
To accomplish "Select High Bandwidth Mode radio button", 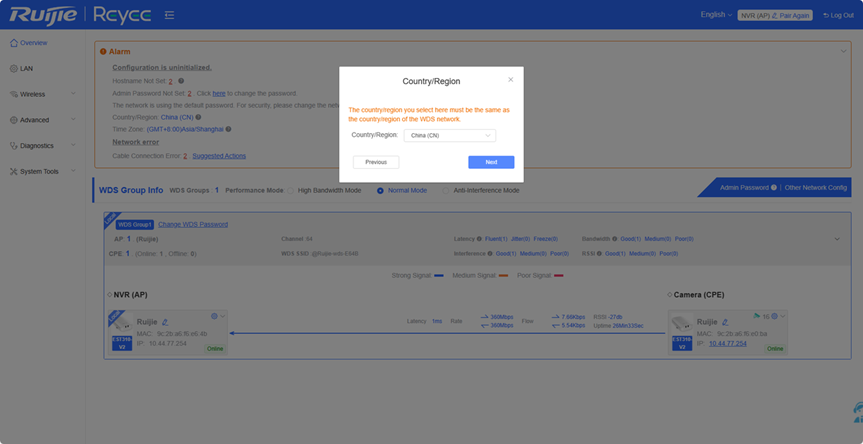I will click(291, 190).
